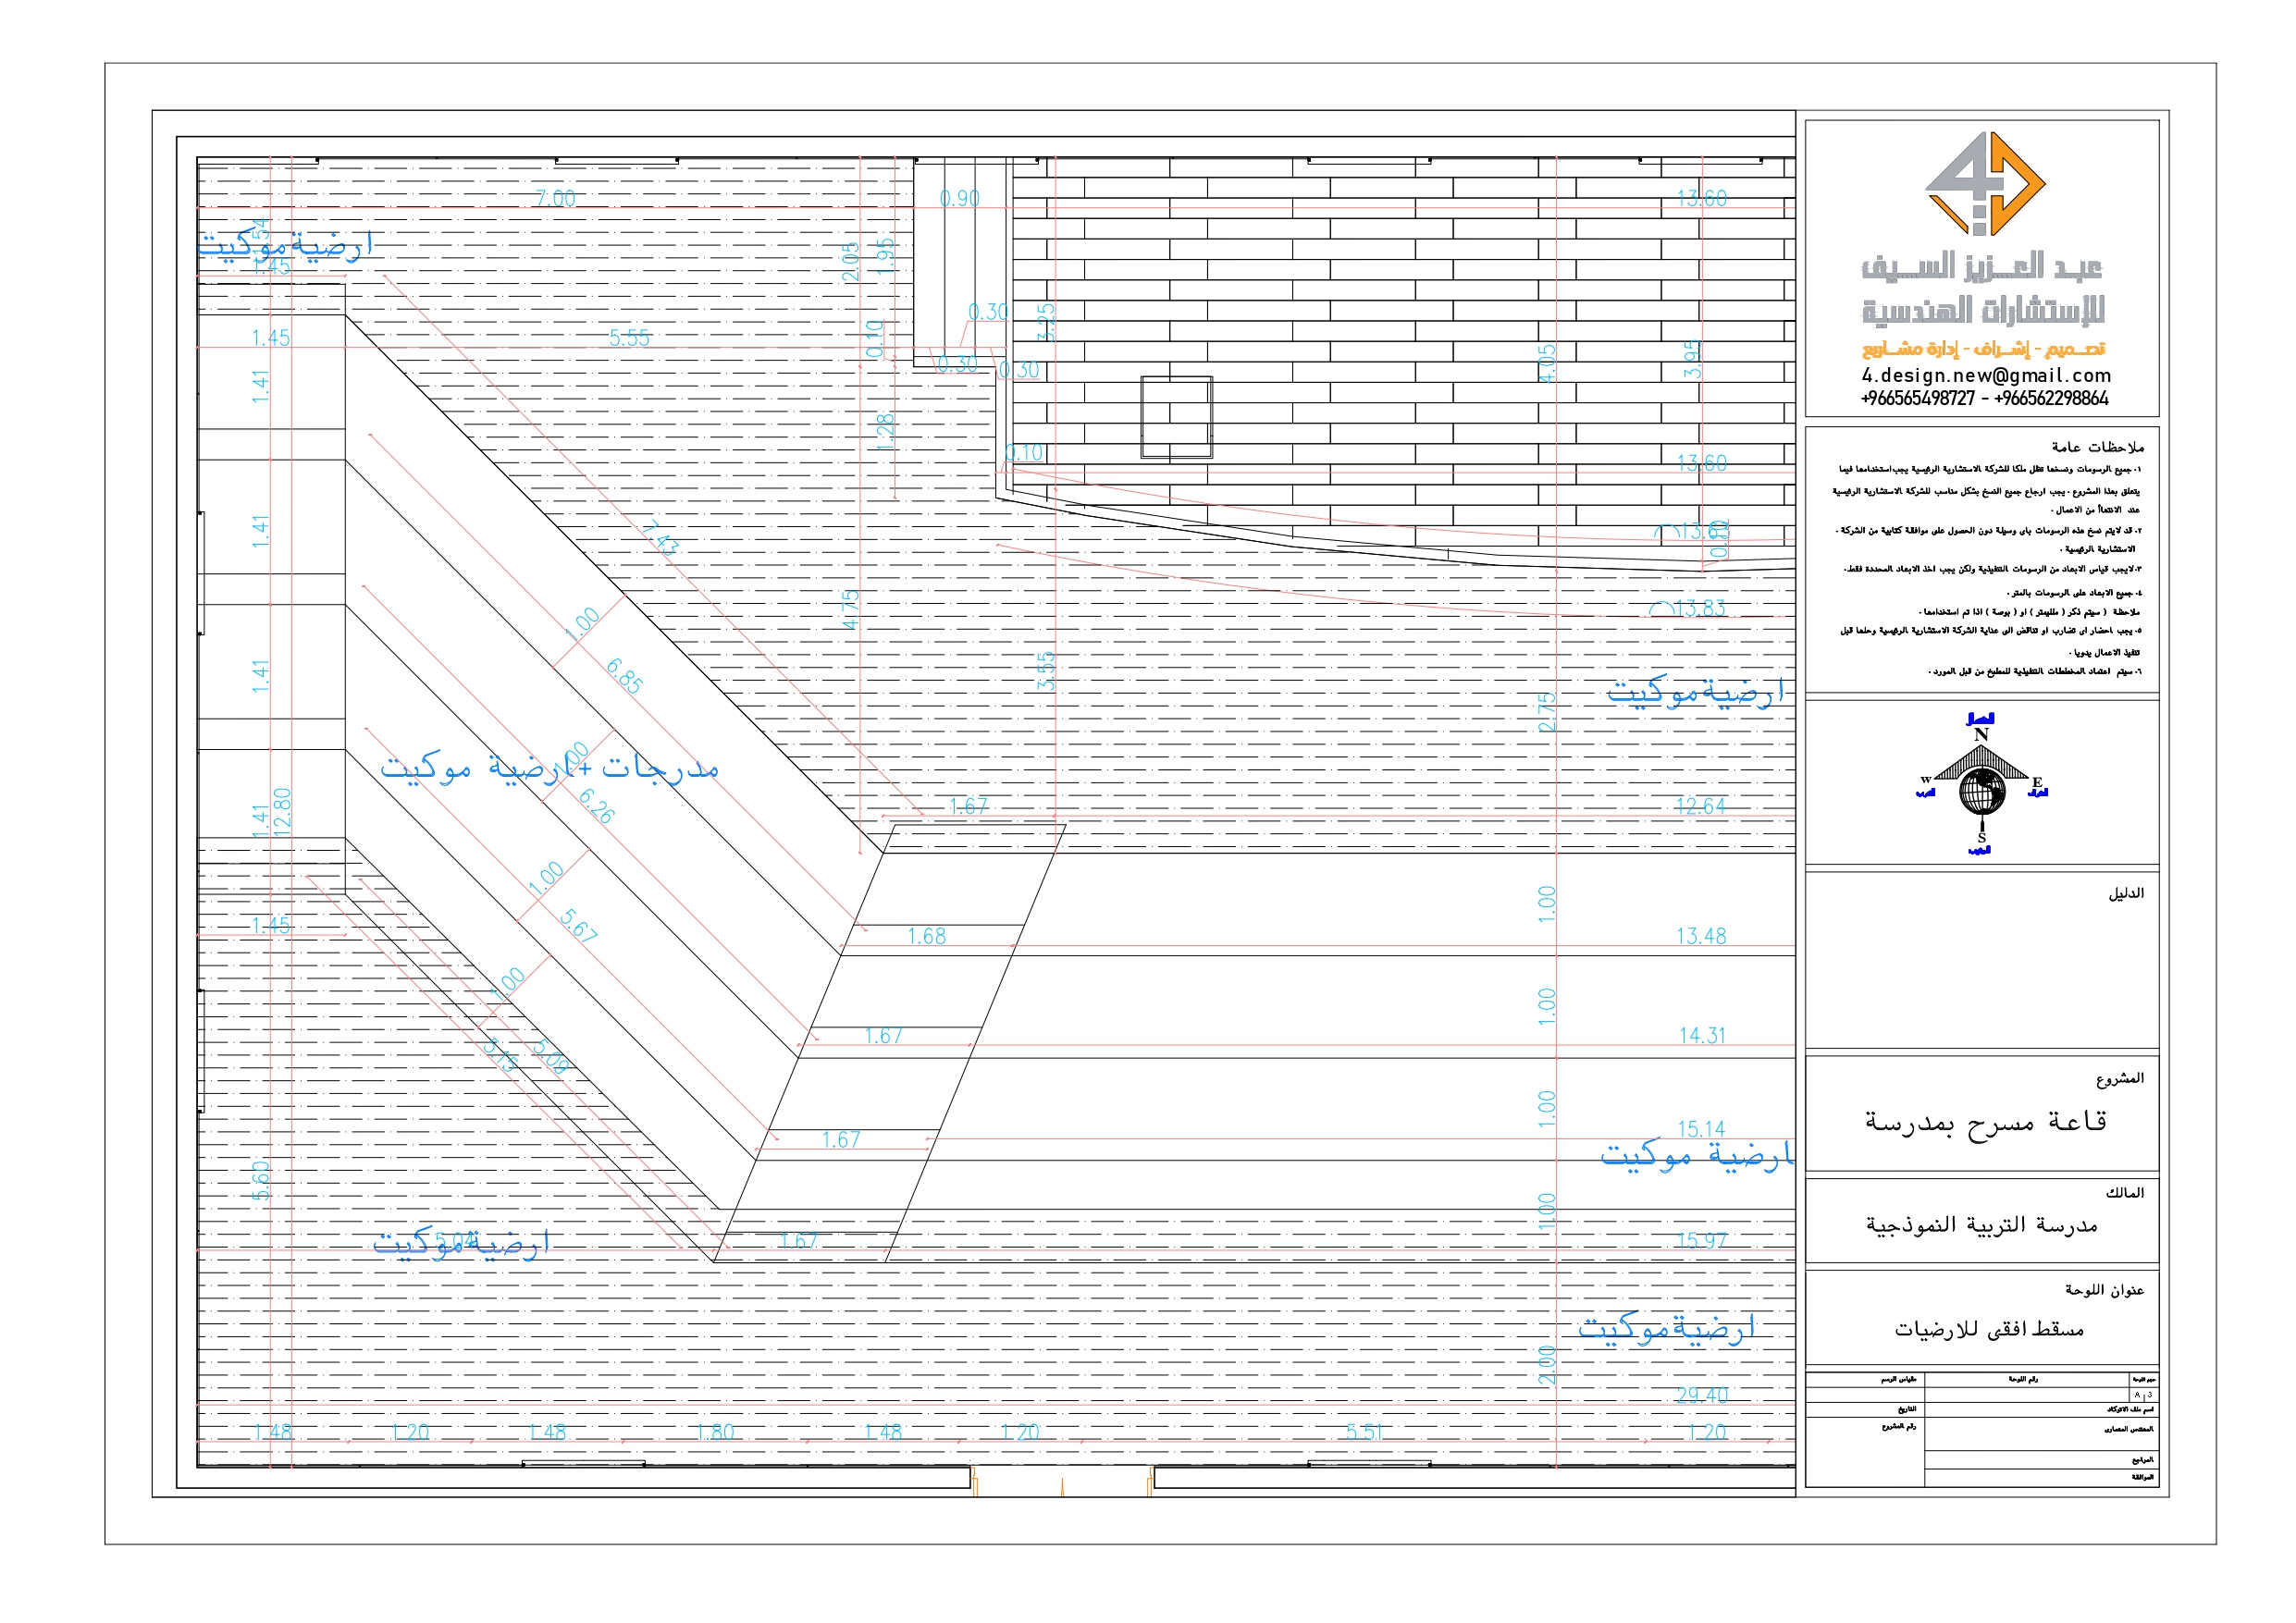2296x1623 pixels.
Task: Click the للإستشارات الهندسية company subtitle
Action: click(x=1982, y=310)
